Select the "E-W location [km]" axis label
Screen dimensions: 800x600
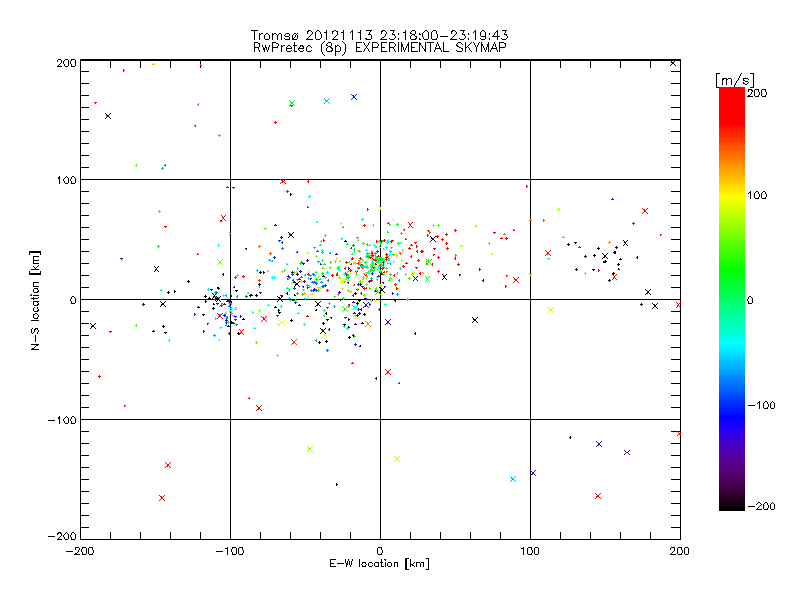(x=379, y=564)
